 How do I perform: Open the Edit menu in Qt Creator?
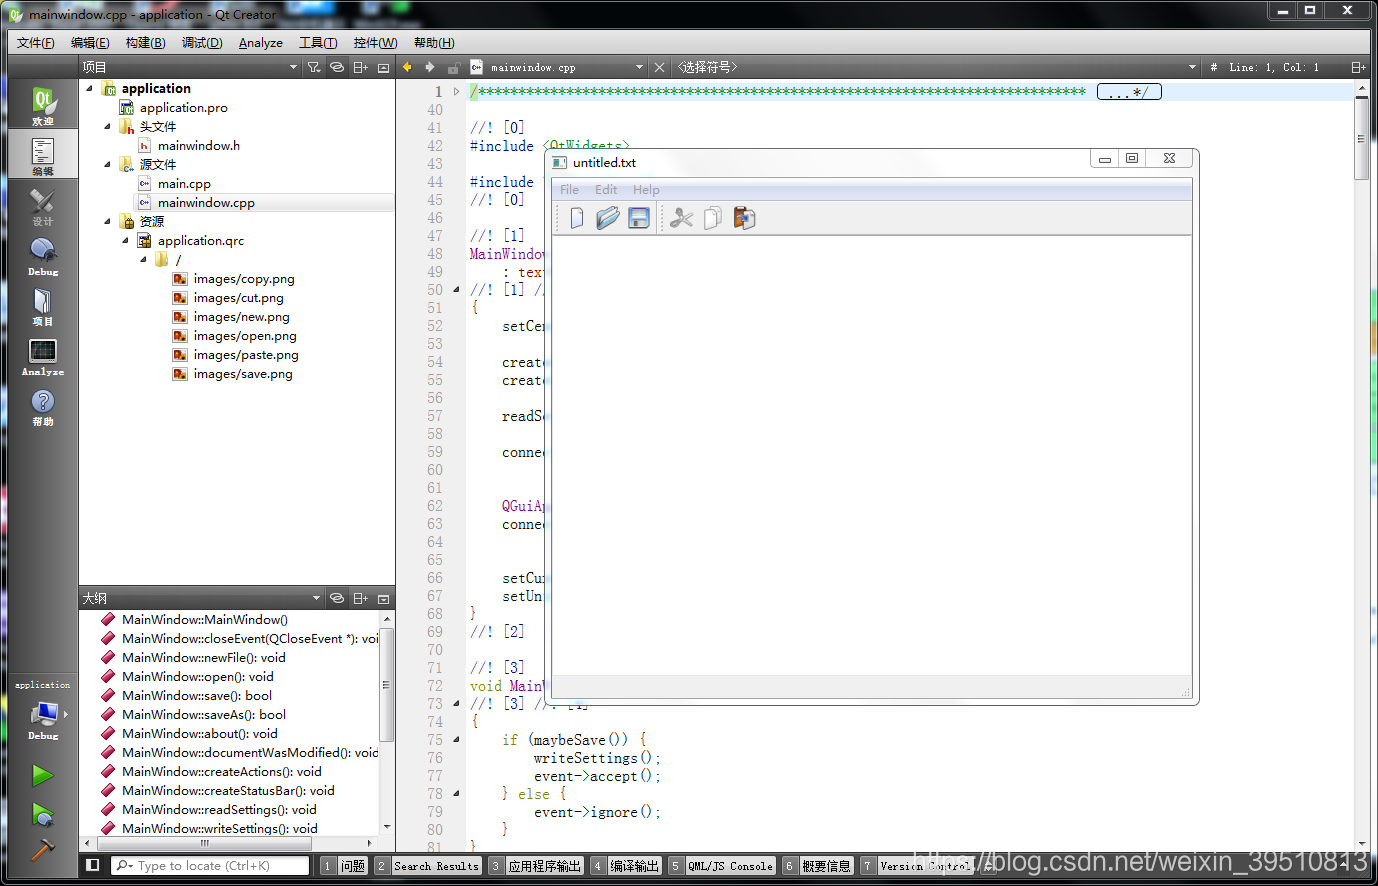point(90,43)
